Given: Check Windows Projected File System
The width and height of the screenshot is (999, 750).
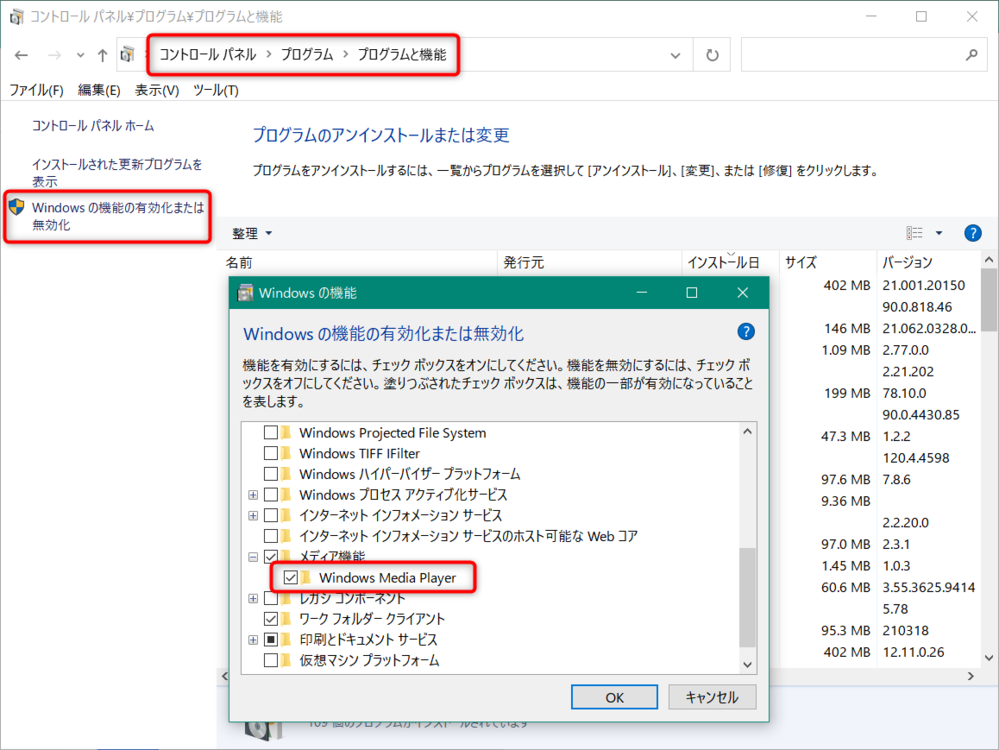Looking at the screenshot, I should (271, 433).
